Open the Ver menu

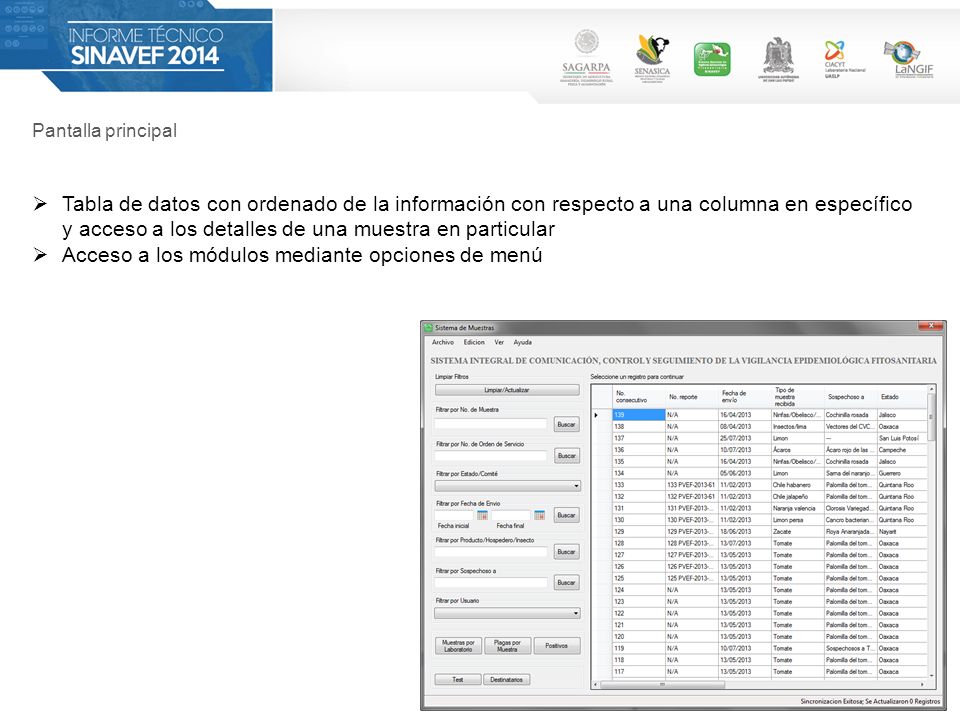(499, 342)
